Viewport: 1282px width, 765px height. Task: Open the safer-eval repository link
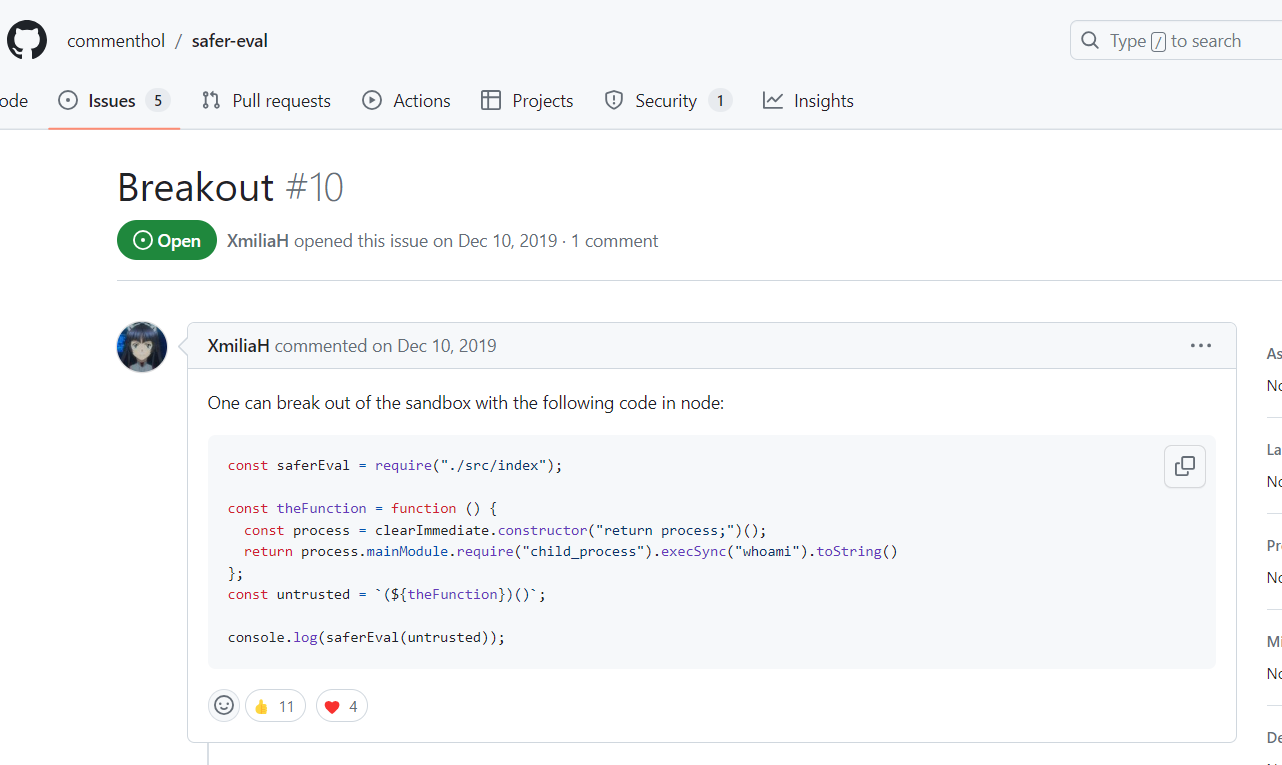(x=230, y=41)
